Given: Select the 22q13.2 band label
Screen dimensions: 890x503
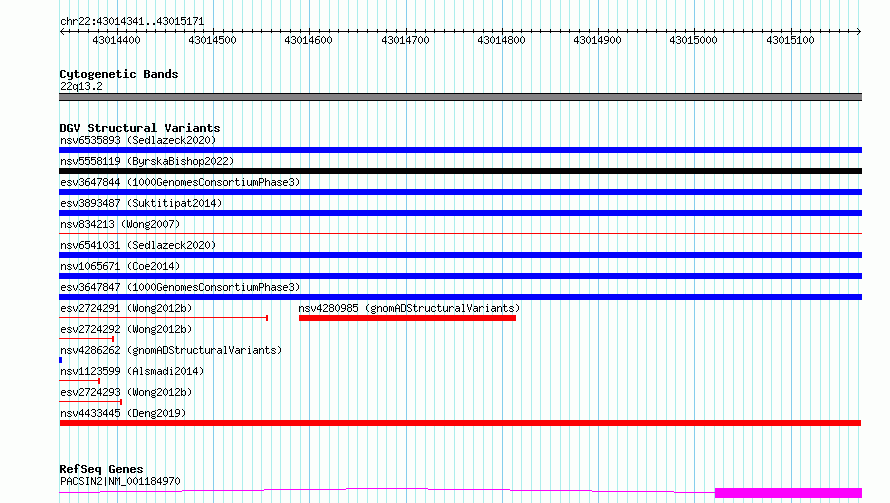Looking at the screenshot, I should (81, 86).
